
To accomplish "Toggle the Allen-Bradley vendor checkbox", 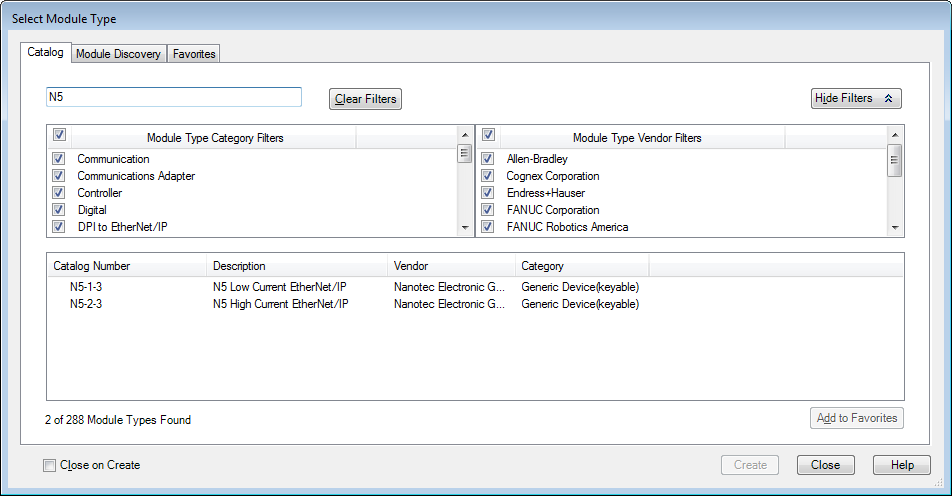I will (x=488, y=159).
